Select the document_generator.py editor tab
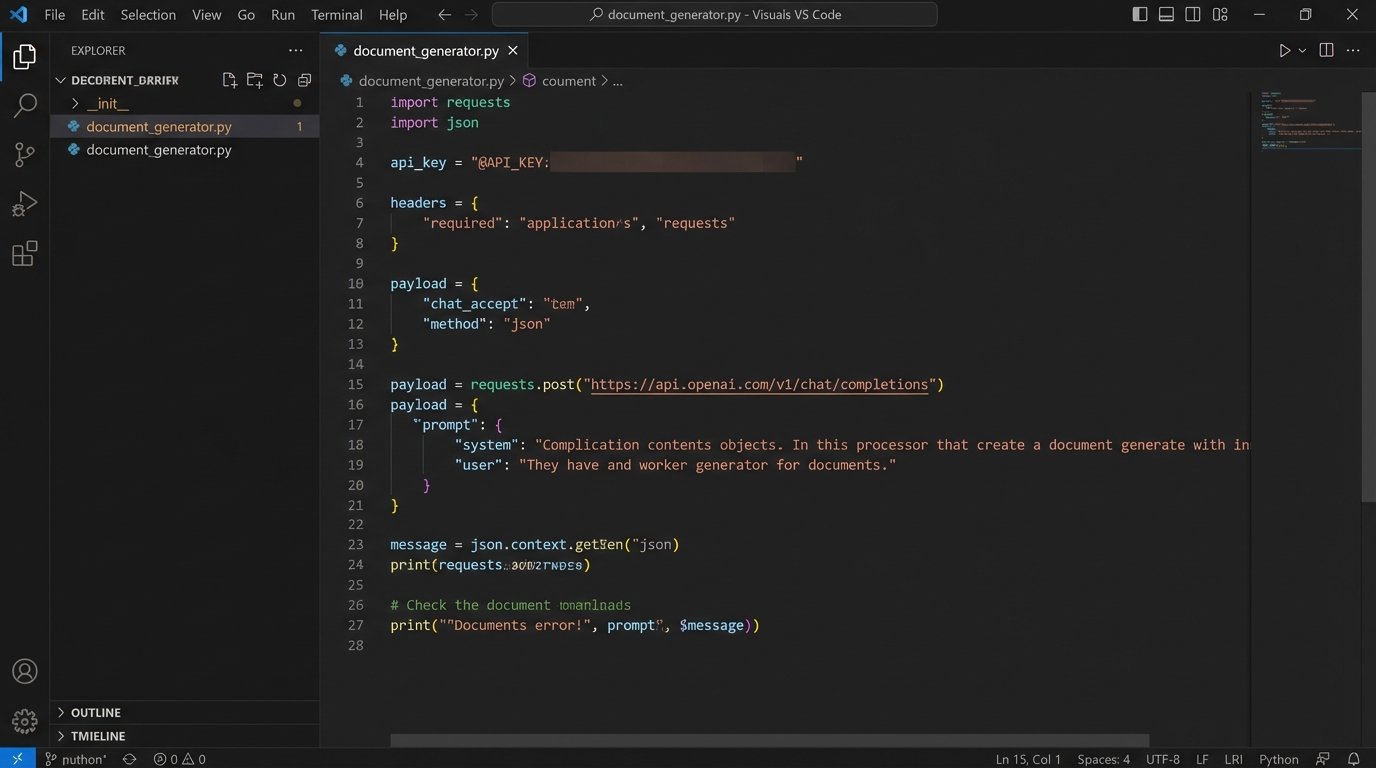1376x768 pixels. point(425,50)
